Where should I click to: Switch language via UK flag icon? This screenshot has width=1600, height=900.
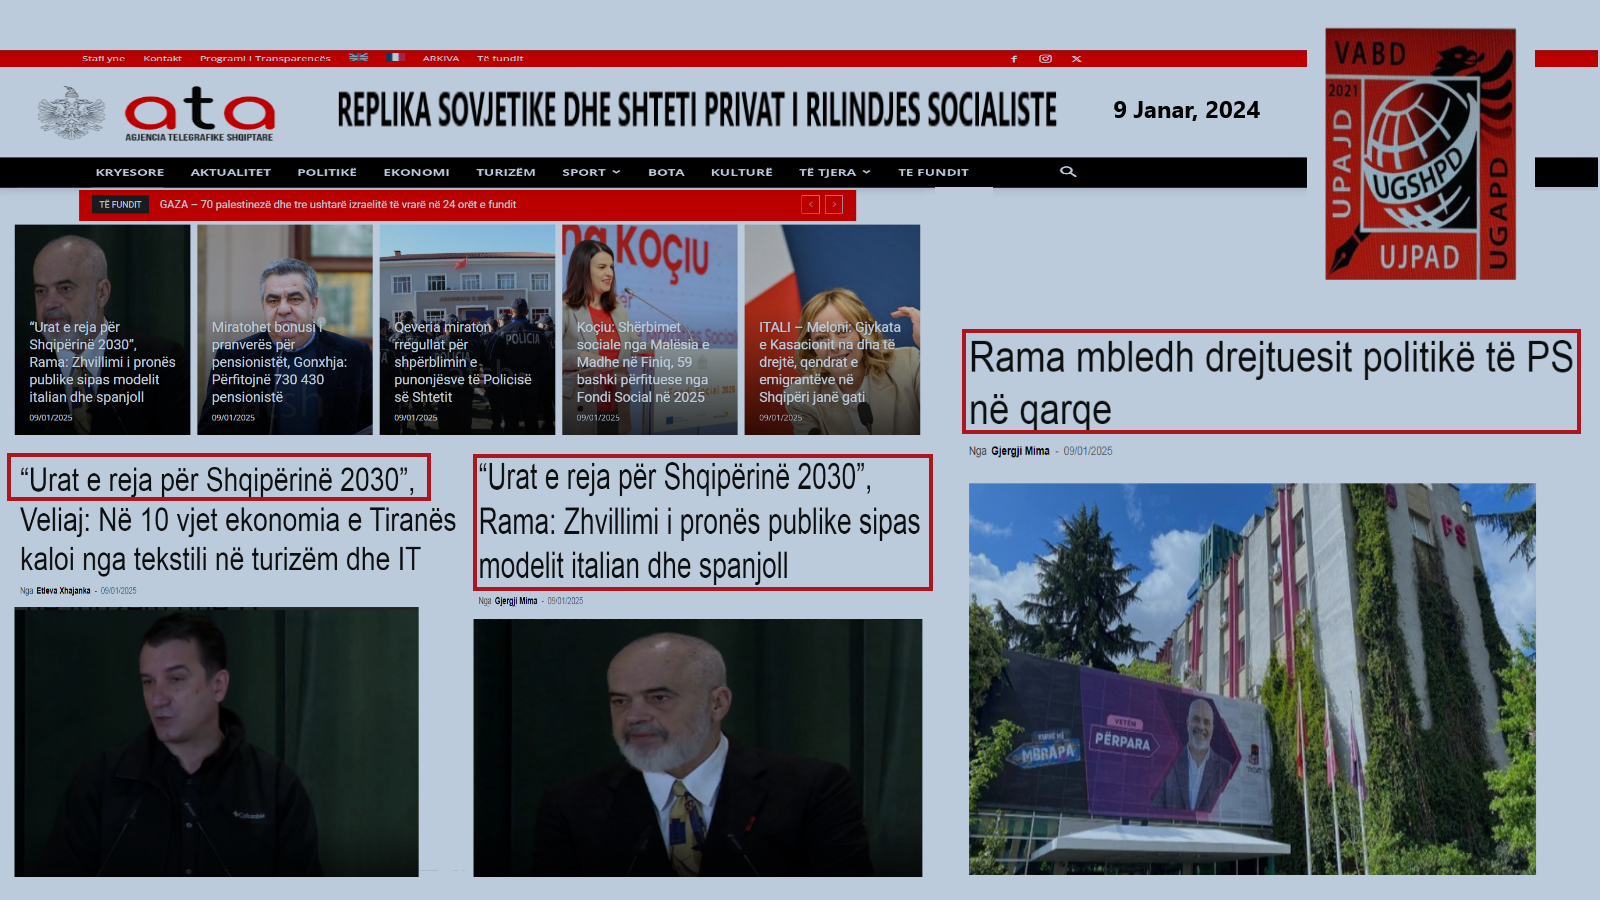point(358,58)
